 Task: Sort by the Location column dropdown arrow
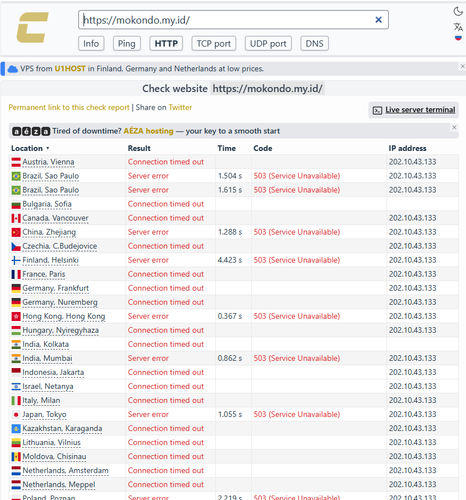(x=48, y=148)
